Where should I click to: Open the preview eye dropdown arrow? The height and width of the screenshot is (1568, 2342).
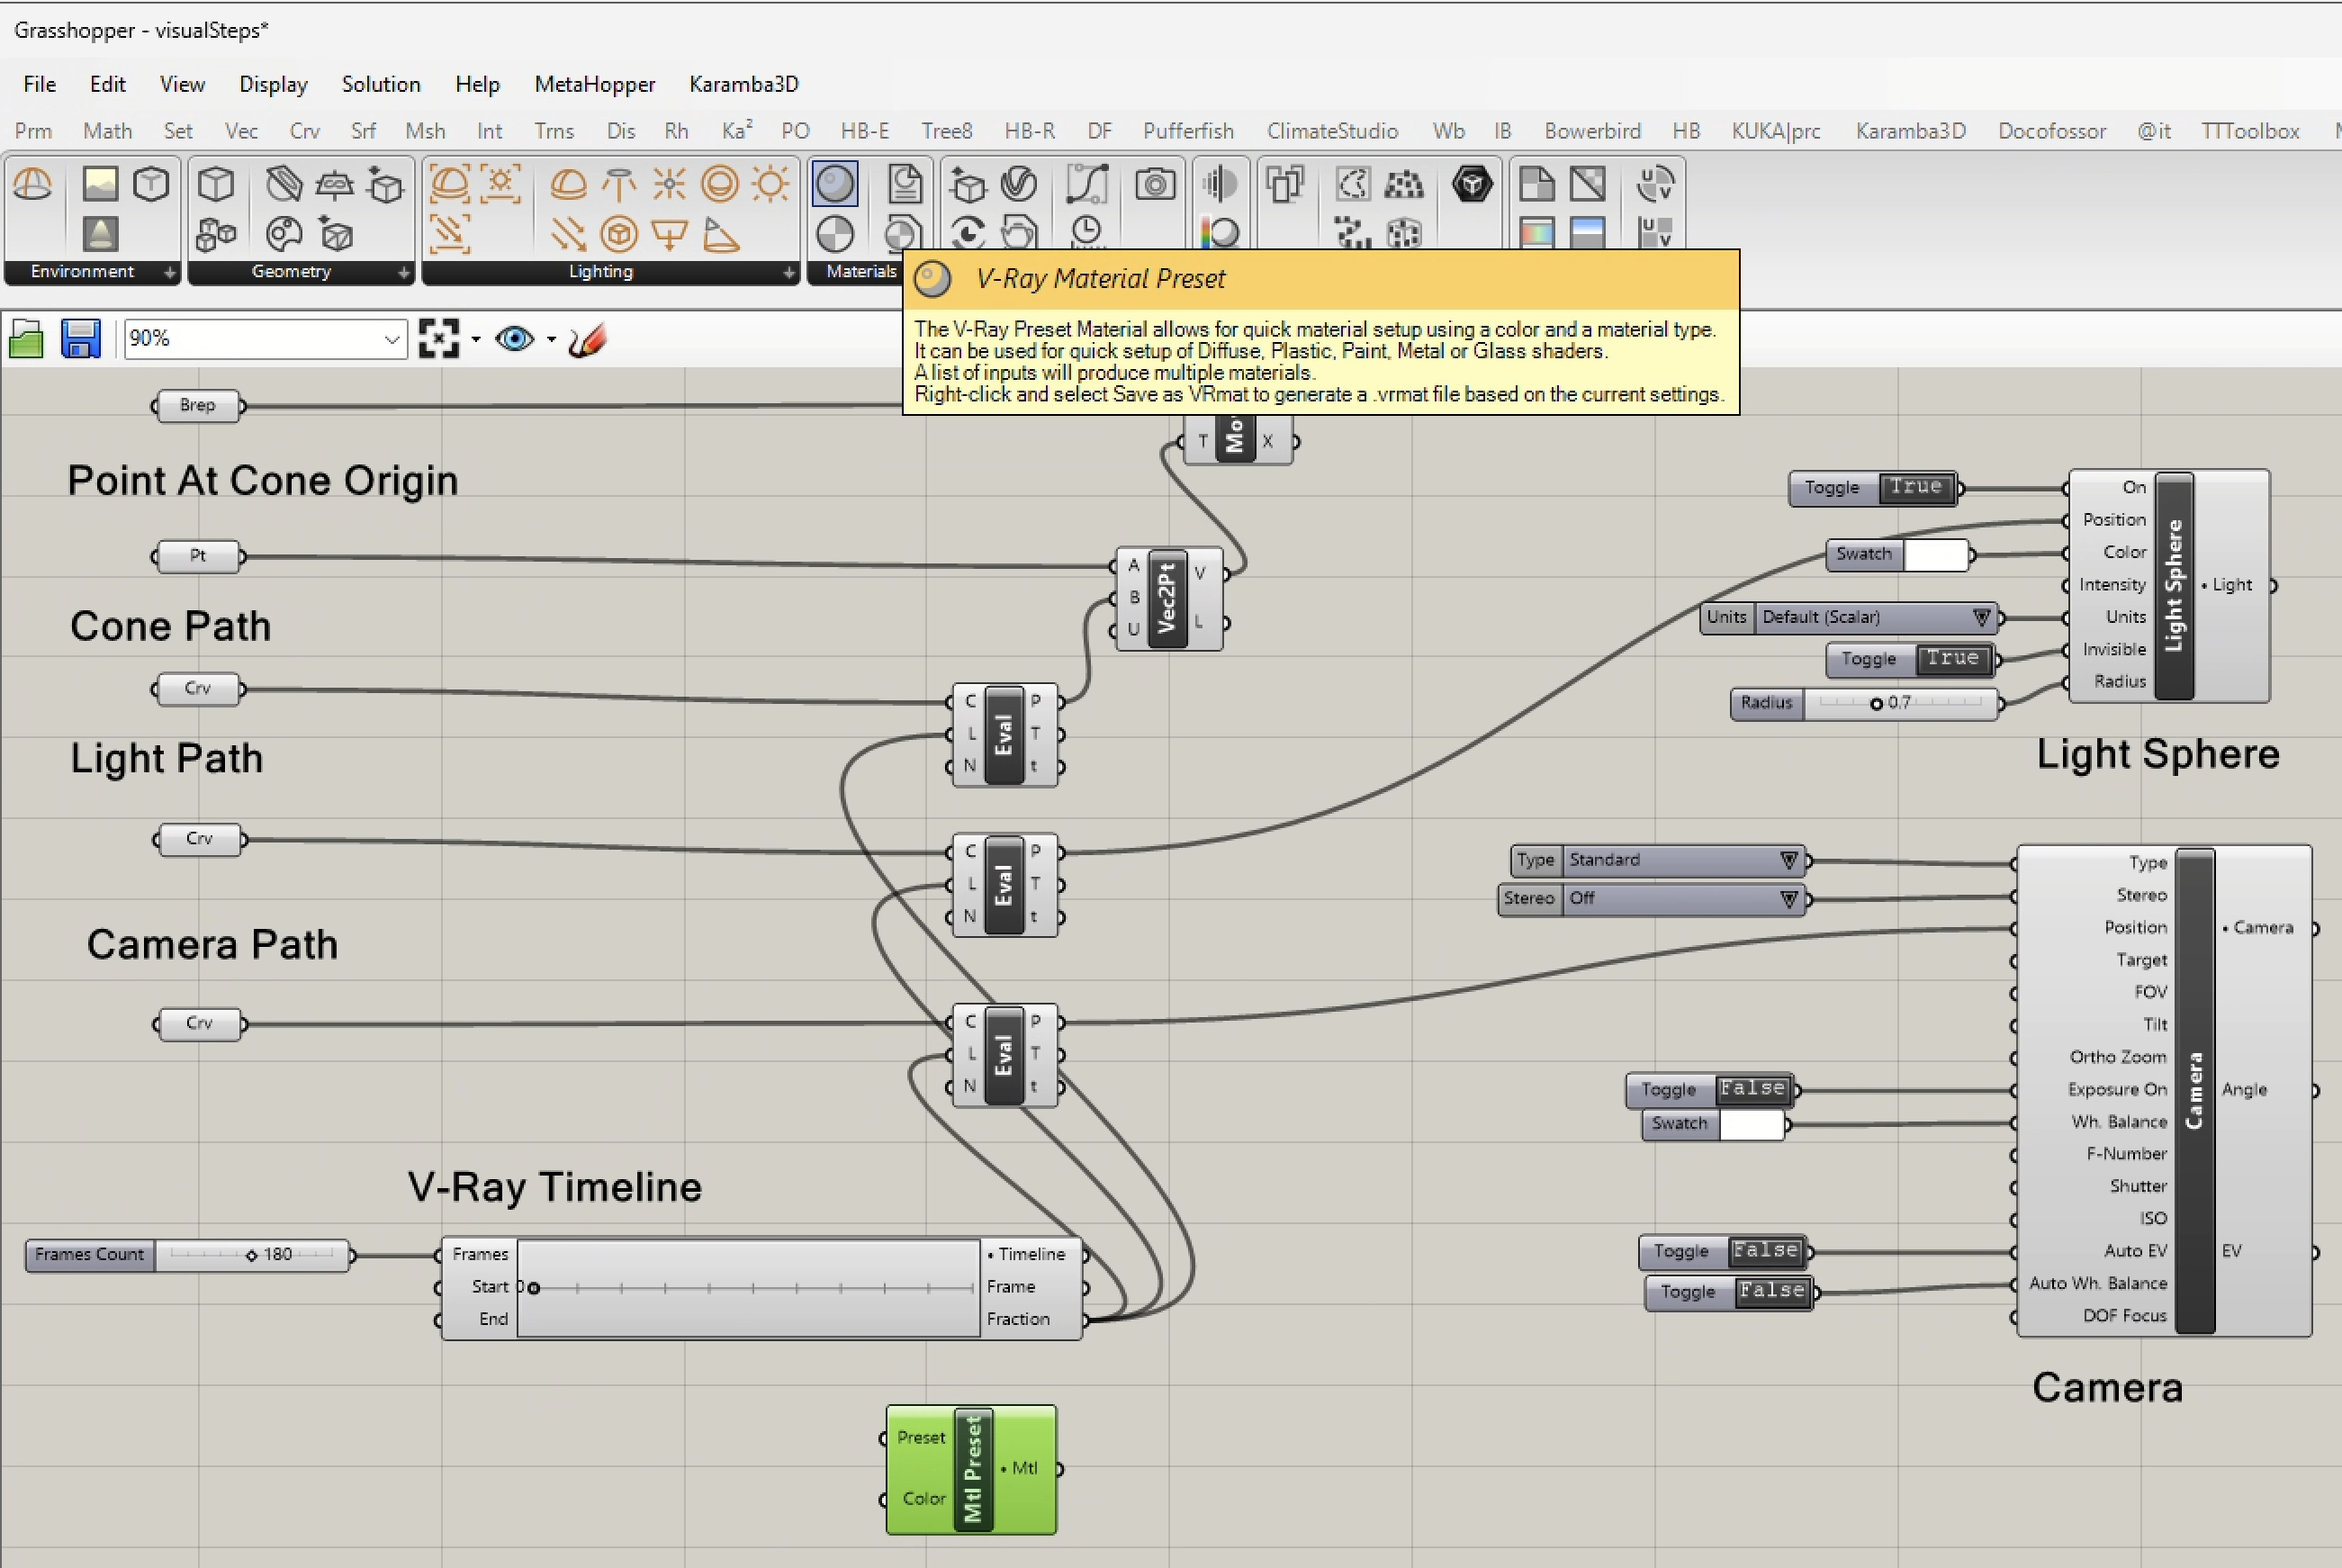click(551, 340)
